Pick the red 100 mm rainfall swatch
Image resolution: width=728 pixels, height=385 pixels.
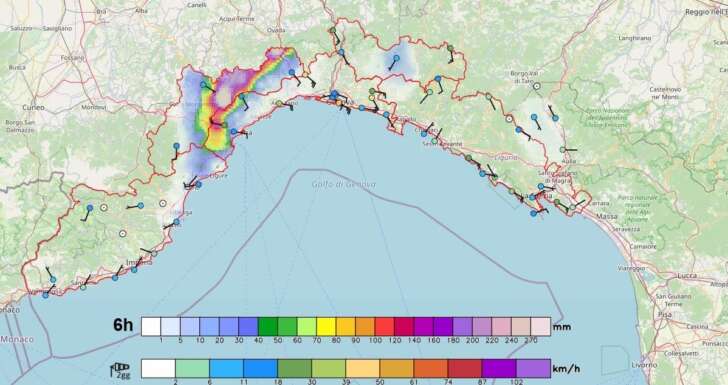pyautogui.click(x=384, y=326)
